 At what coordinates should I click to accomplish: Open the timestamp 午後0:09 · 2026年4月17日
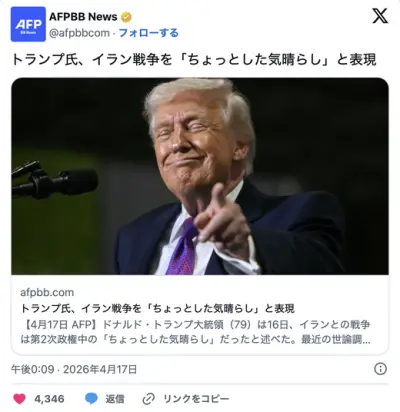click(x=74, y=369)
